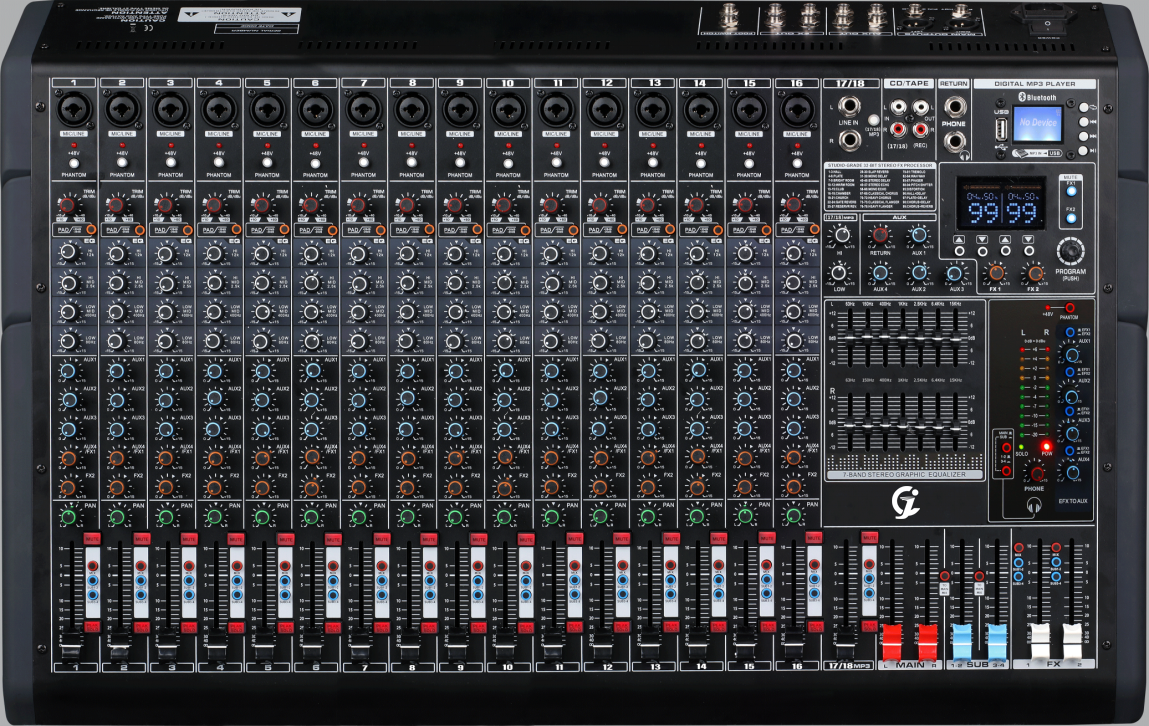Toggle the FX1 mute button
This screenshot has width=1149, height=726.
coord(1071,190)
